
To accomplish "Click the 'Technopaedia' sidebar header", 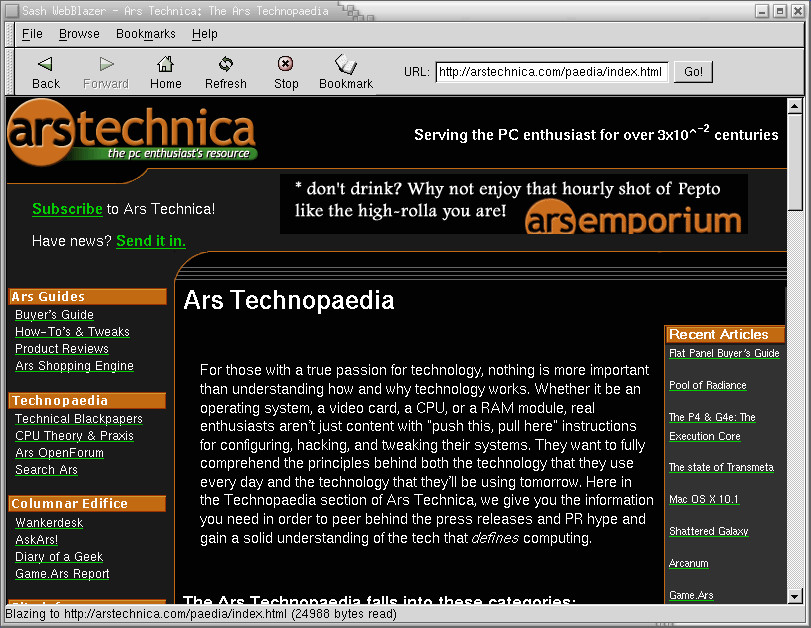I will 88,401.
